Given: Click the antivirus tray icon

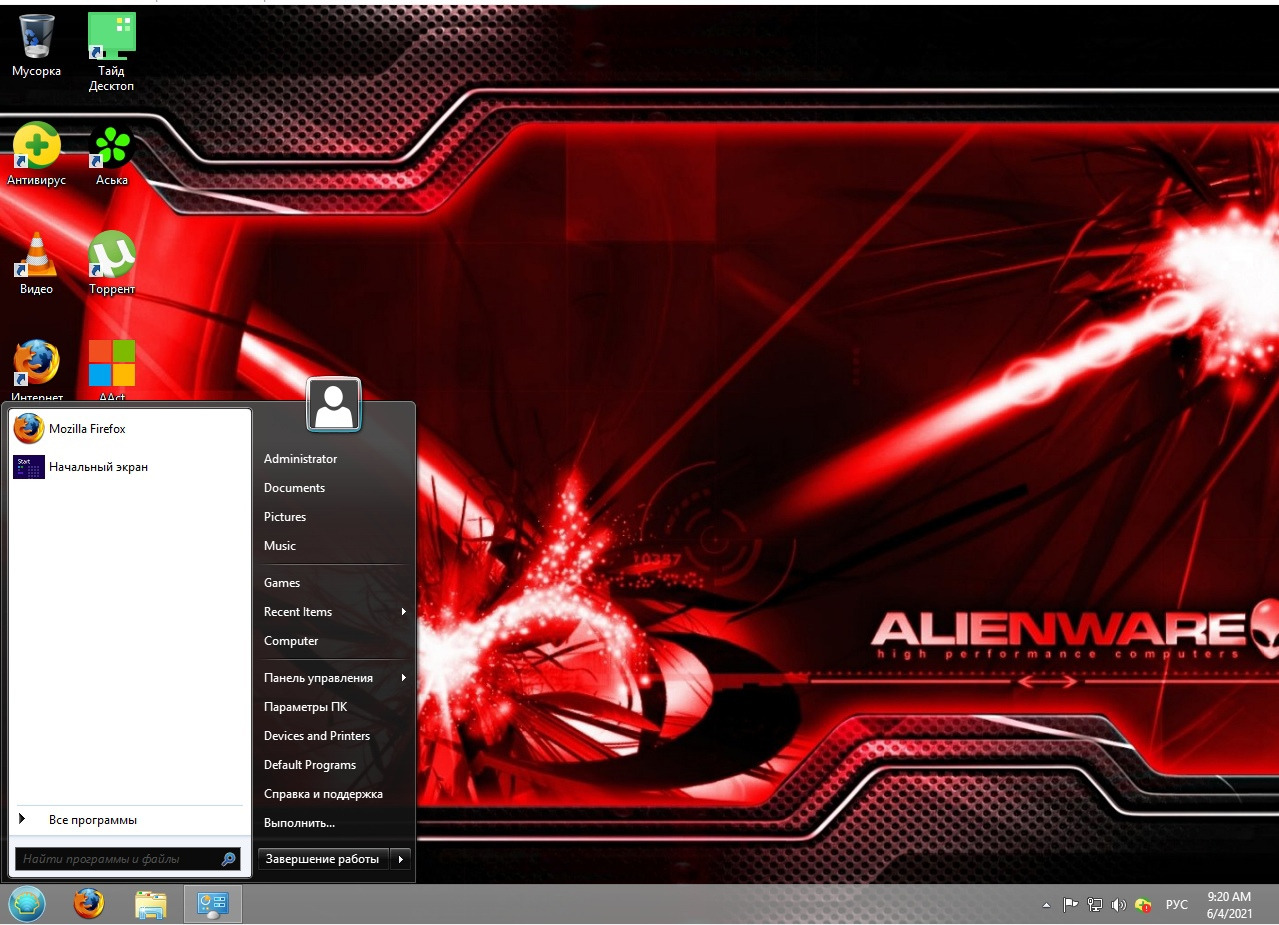Looking at the screenshot, I should pyautogui.click(x=1143, y=905).
